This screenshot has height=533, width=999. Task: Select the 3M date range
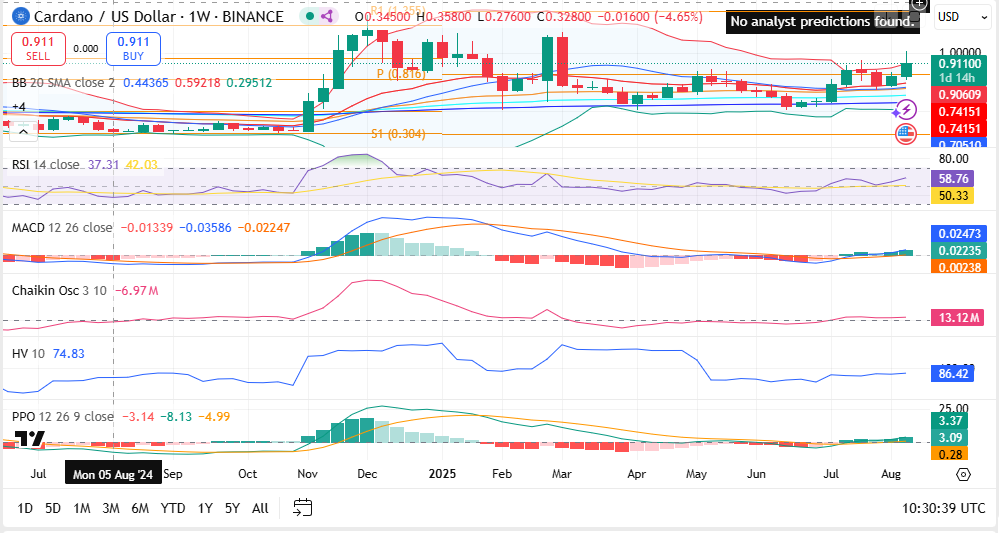point(111,508)
